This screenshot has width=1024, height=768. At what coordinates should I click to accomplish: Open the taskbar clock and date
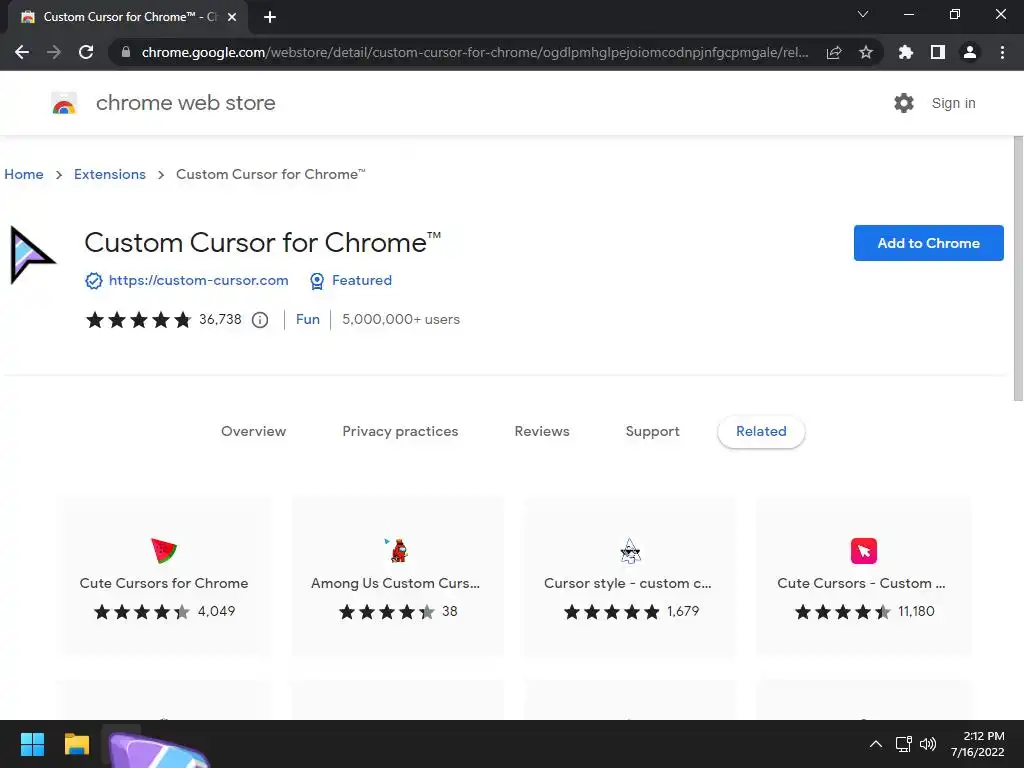click(x=978, y=744)
